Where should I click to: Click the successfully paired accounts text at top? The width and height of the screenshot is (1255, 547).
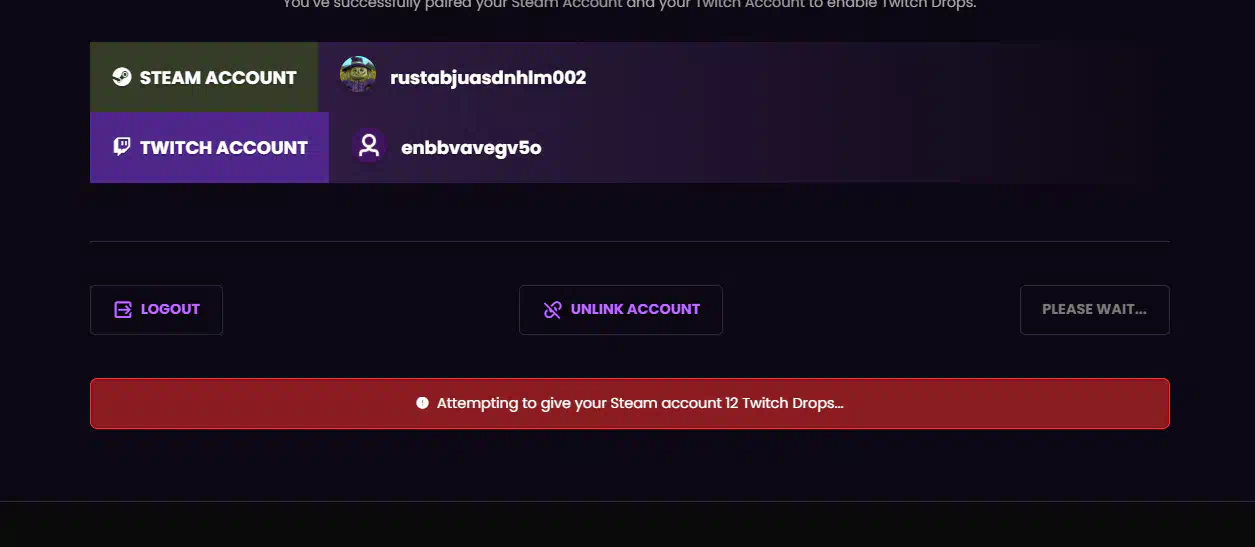coord(629,4)
